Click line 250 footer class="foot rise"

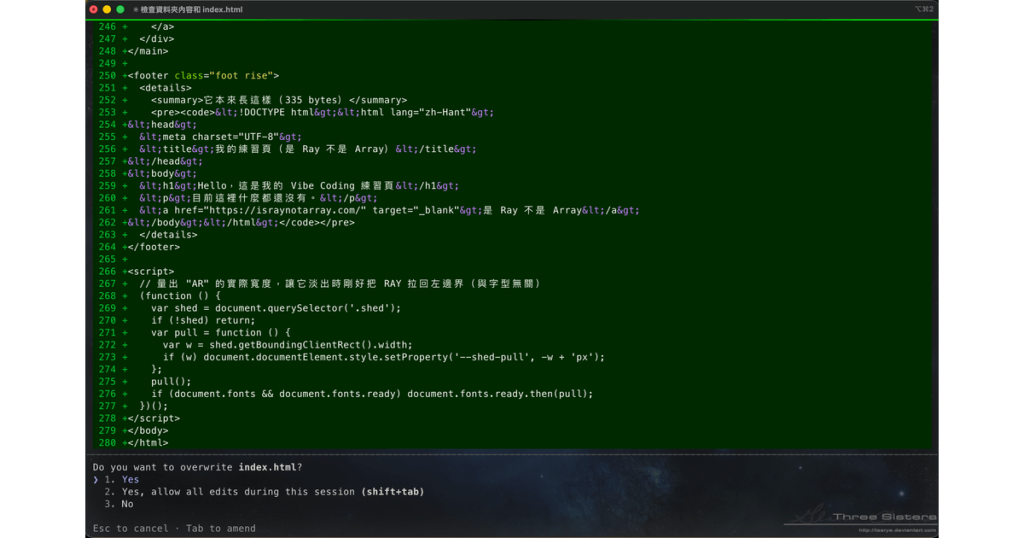[204, 76]
